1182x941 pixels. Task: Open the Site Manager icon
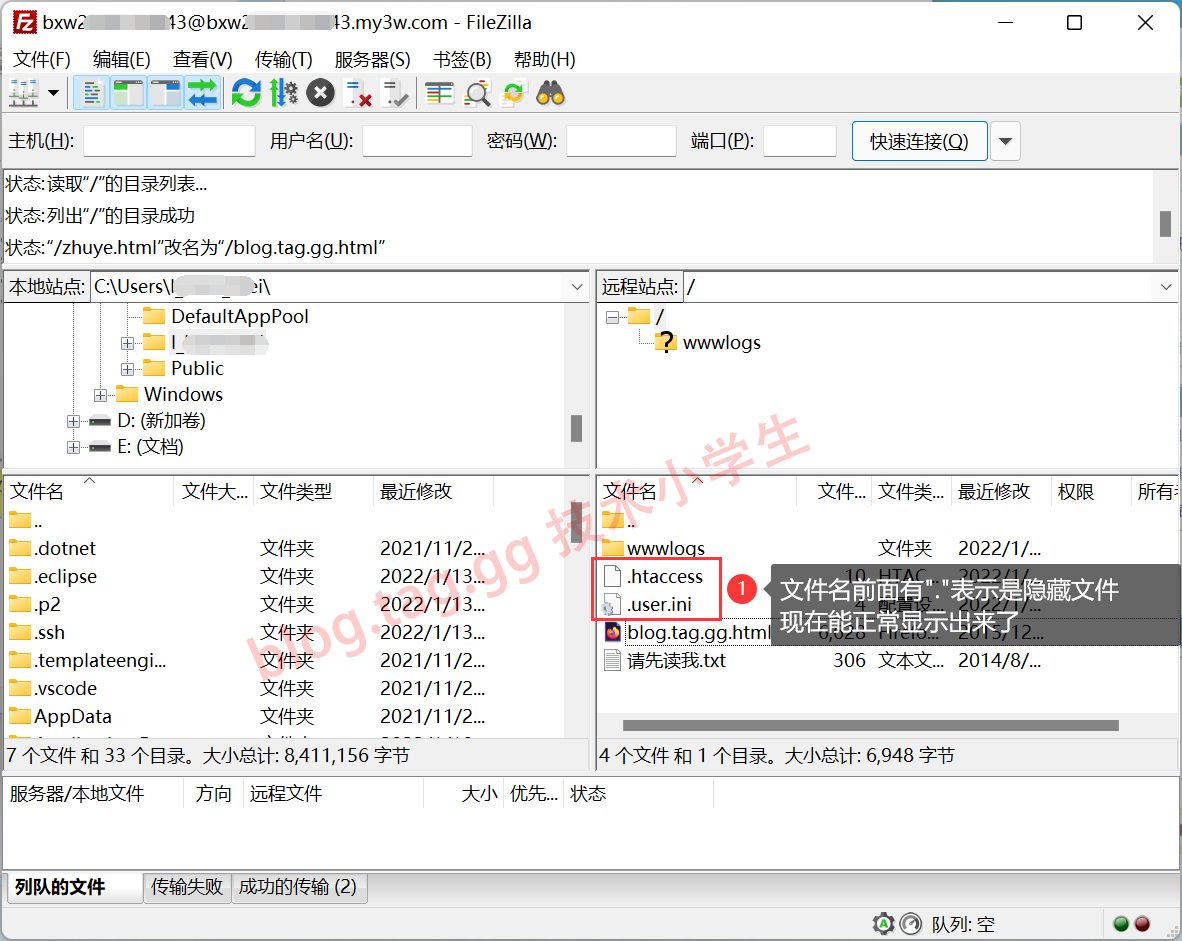point(23,94)
